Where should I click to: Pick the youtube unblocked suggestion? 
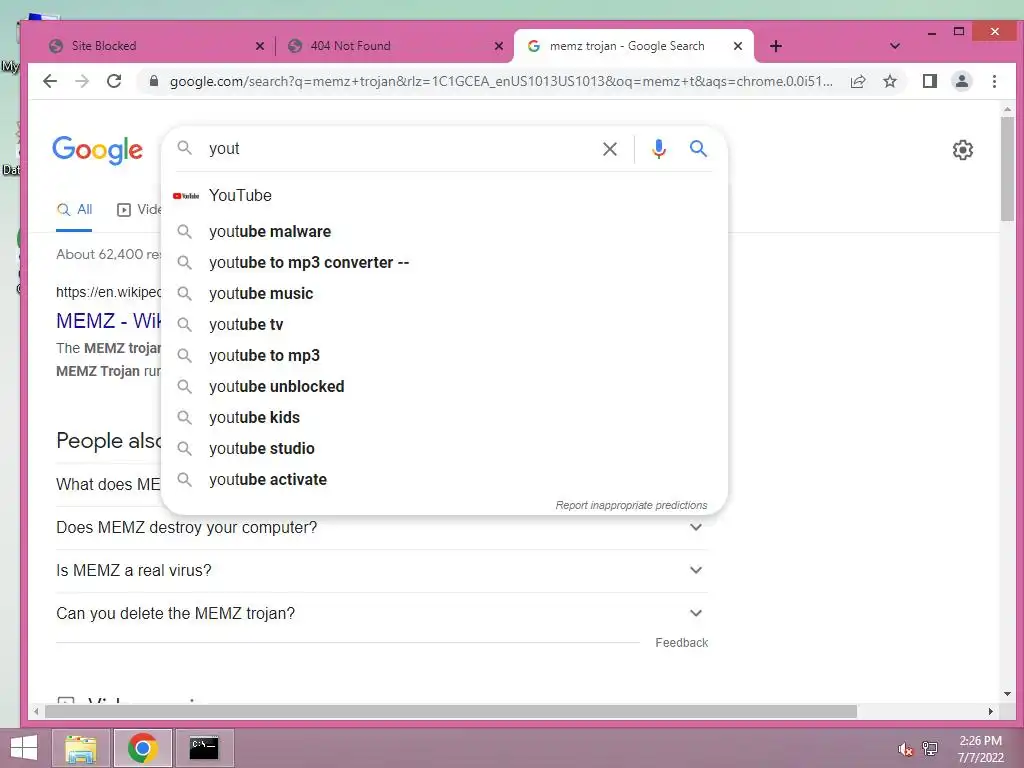tap(444, 387)
